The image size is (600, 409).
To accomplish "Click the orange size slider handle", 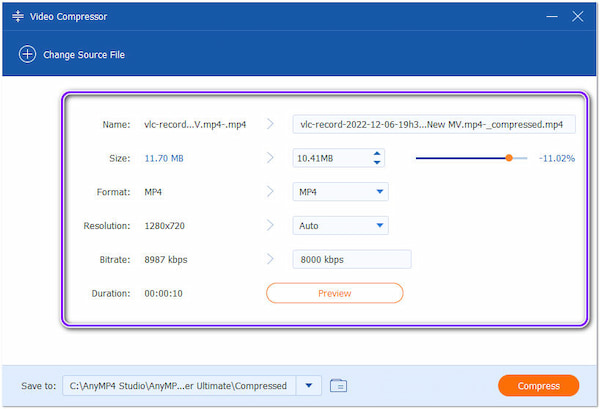I will (509, 158).
